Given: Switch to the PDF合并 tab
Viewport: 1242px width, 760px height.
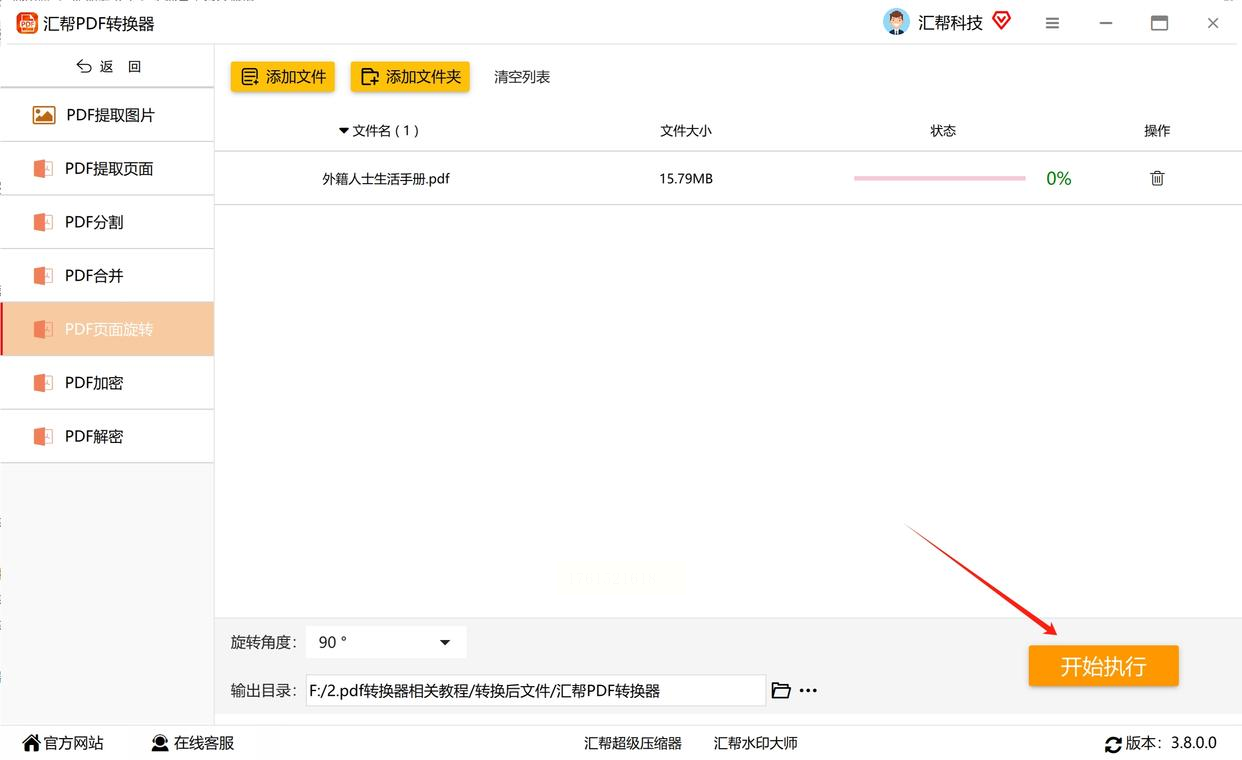Looking at the screenshot, I should (107, 275).
